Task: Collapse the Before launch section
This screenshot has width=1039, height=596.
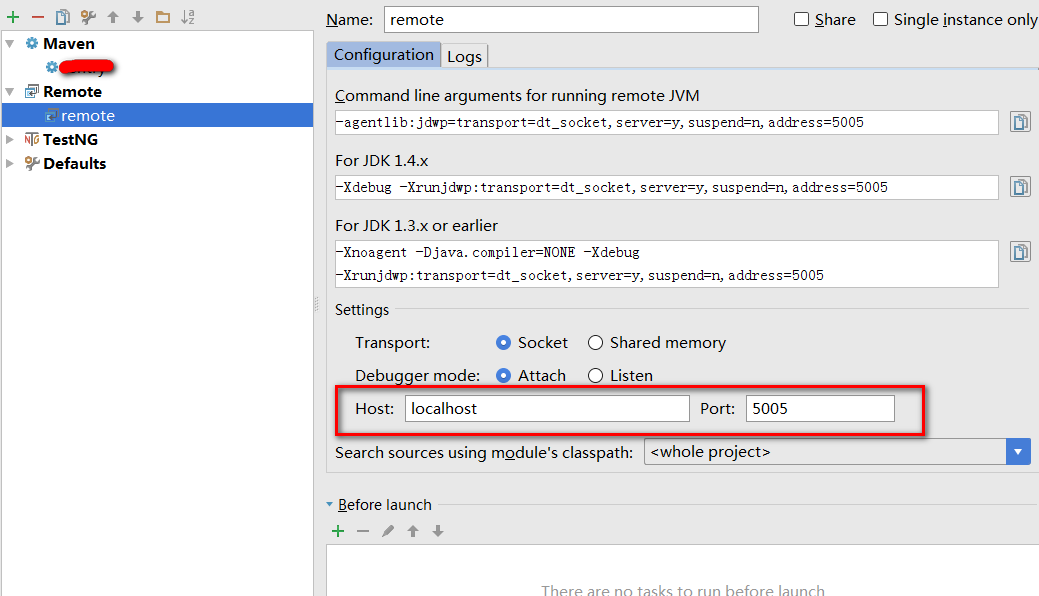Action: [330, 505]
